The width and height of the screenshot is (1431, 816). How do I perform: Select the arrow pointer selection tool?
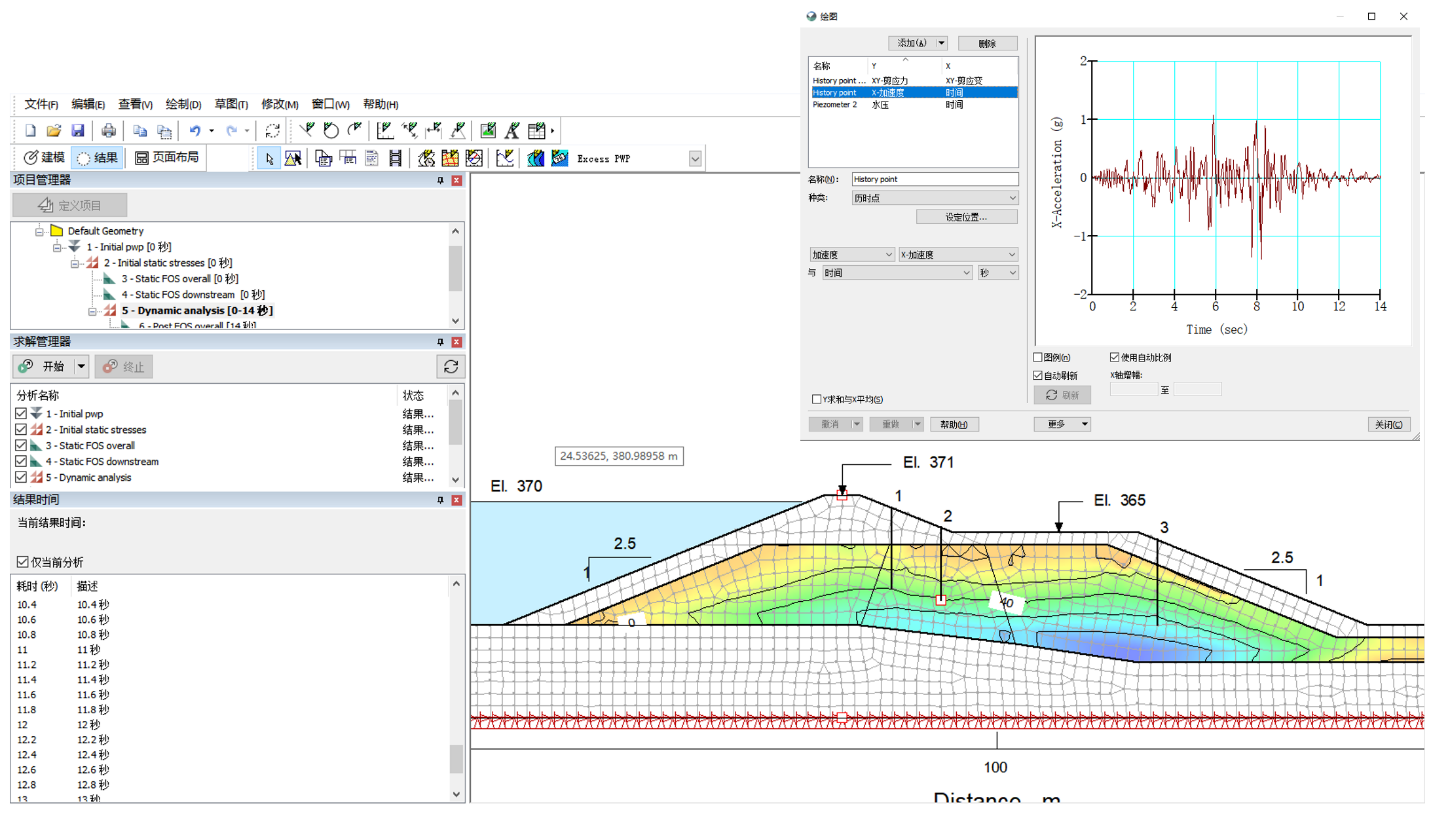click(268, 158)
